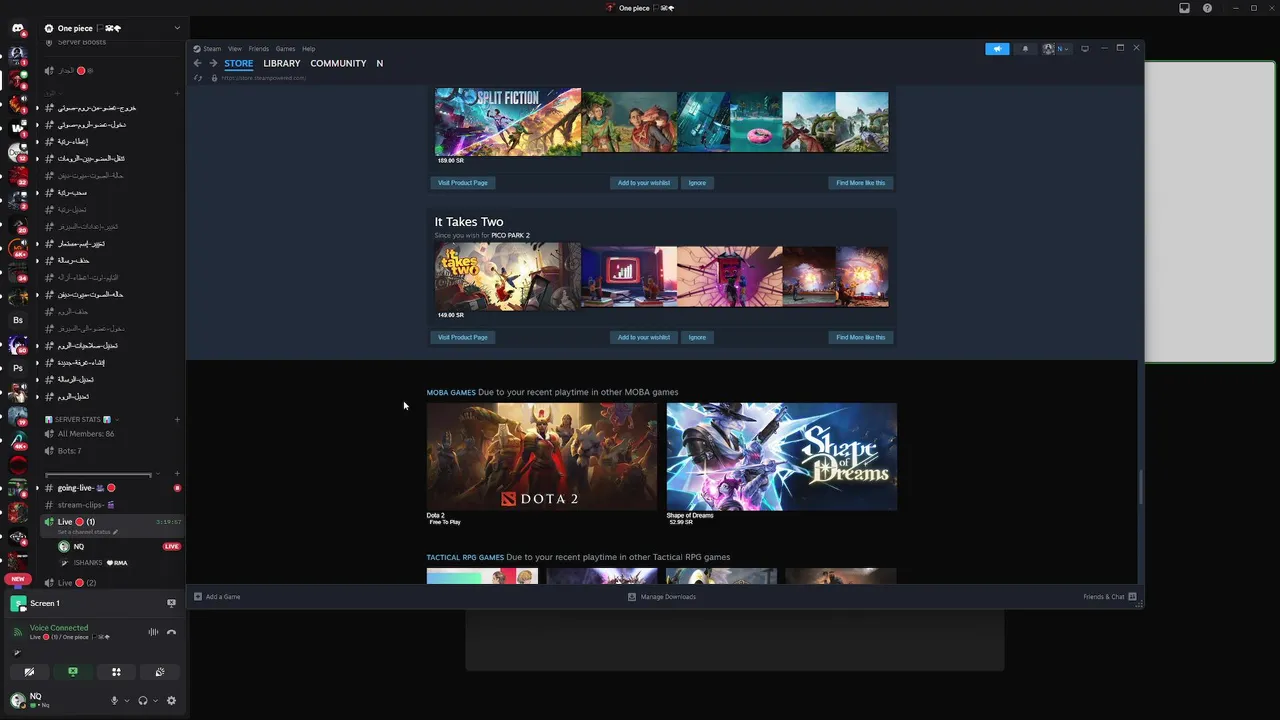This screenshot has width=1280, height=720.
Task: Open Manage Downloads in Steam footer
Action: (x=662, y=597)
